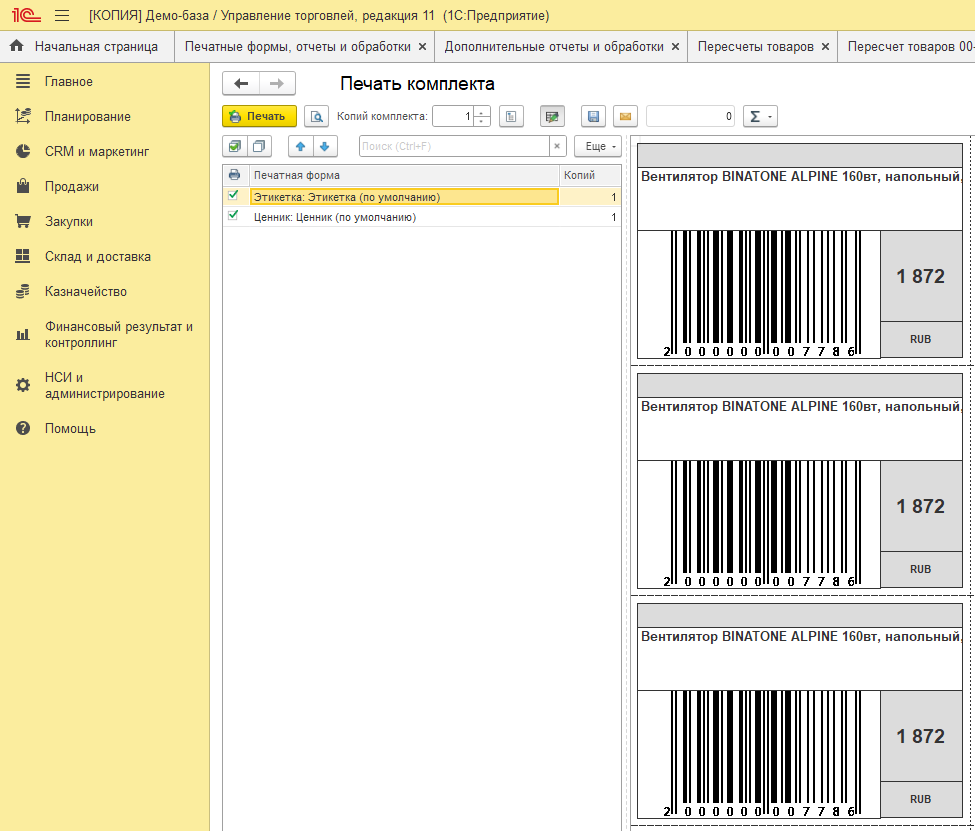Open the Планирование section
This screenshot has width=975, height=831.
click(x=104, y=116)
